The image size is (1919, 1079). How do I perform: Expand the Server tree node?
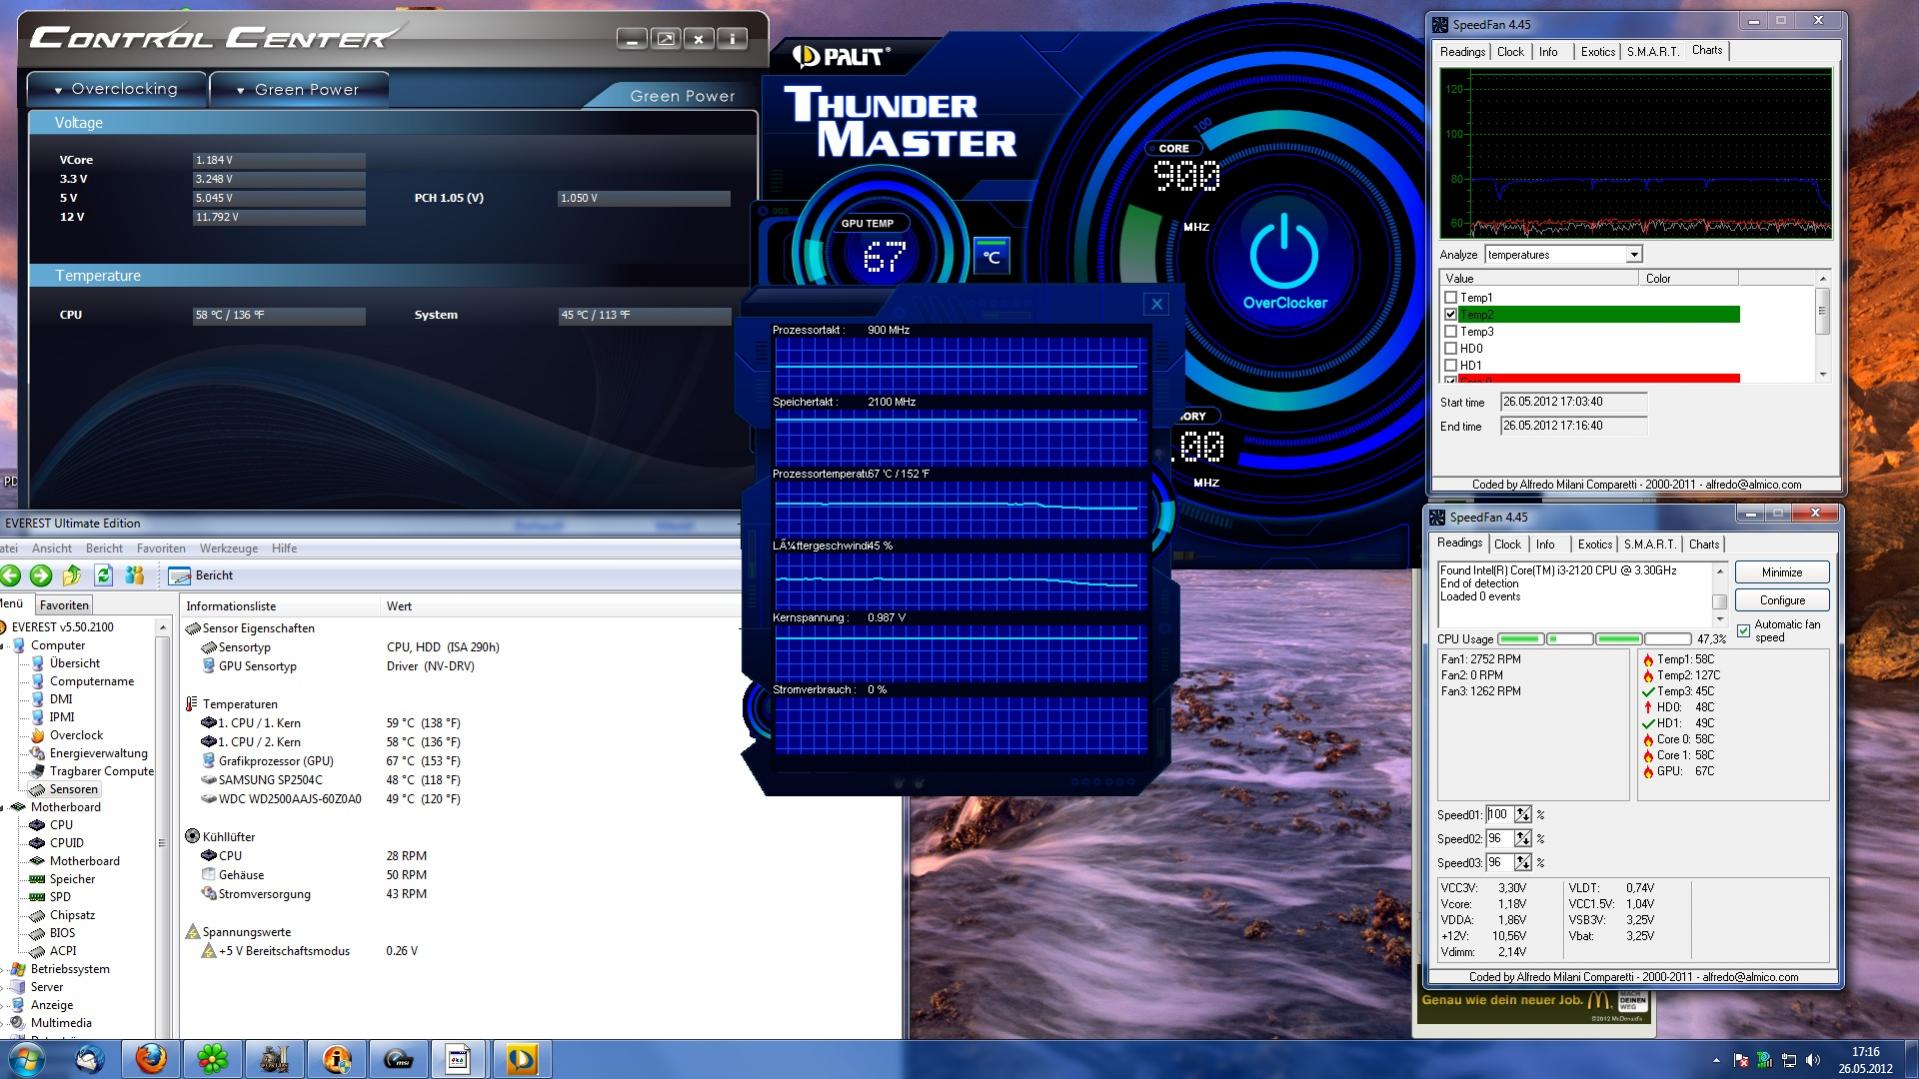[3, 987]
